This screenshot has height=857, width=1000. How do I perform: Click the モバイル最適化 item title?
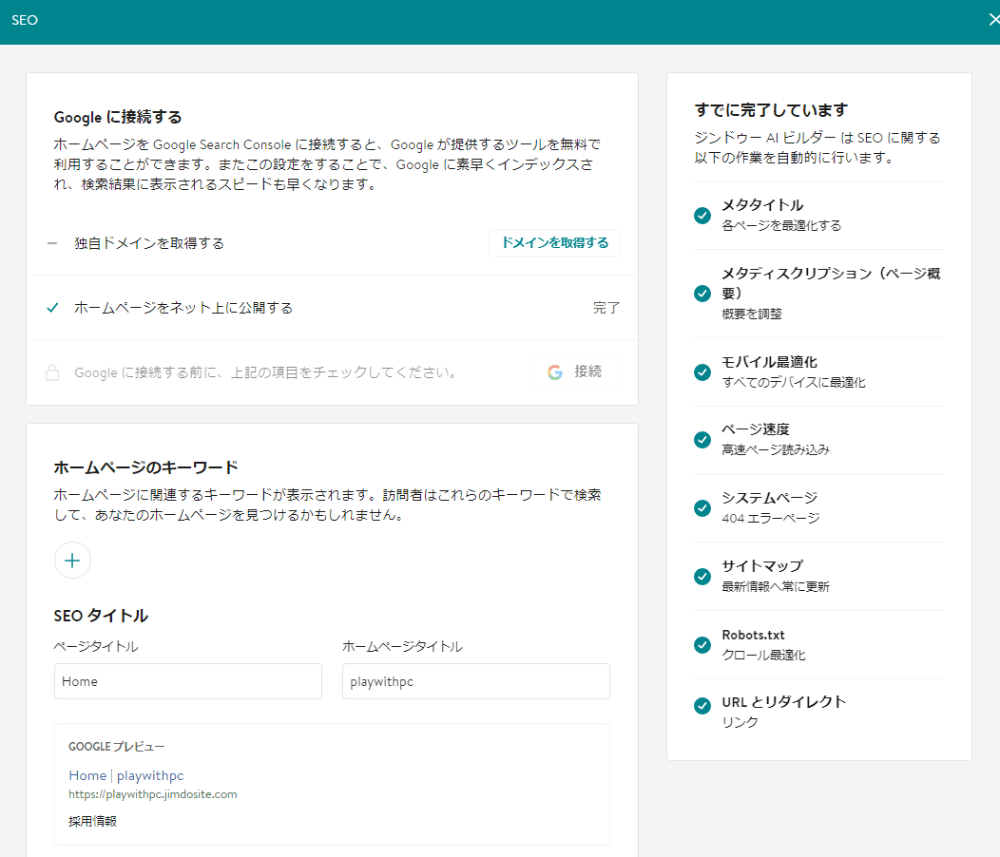click(x=769, y=362)
